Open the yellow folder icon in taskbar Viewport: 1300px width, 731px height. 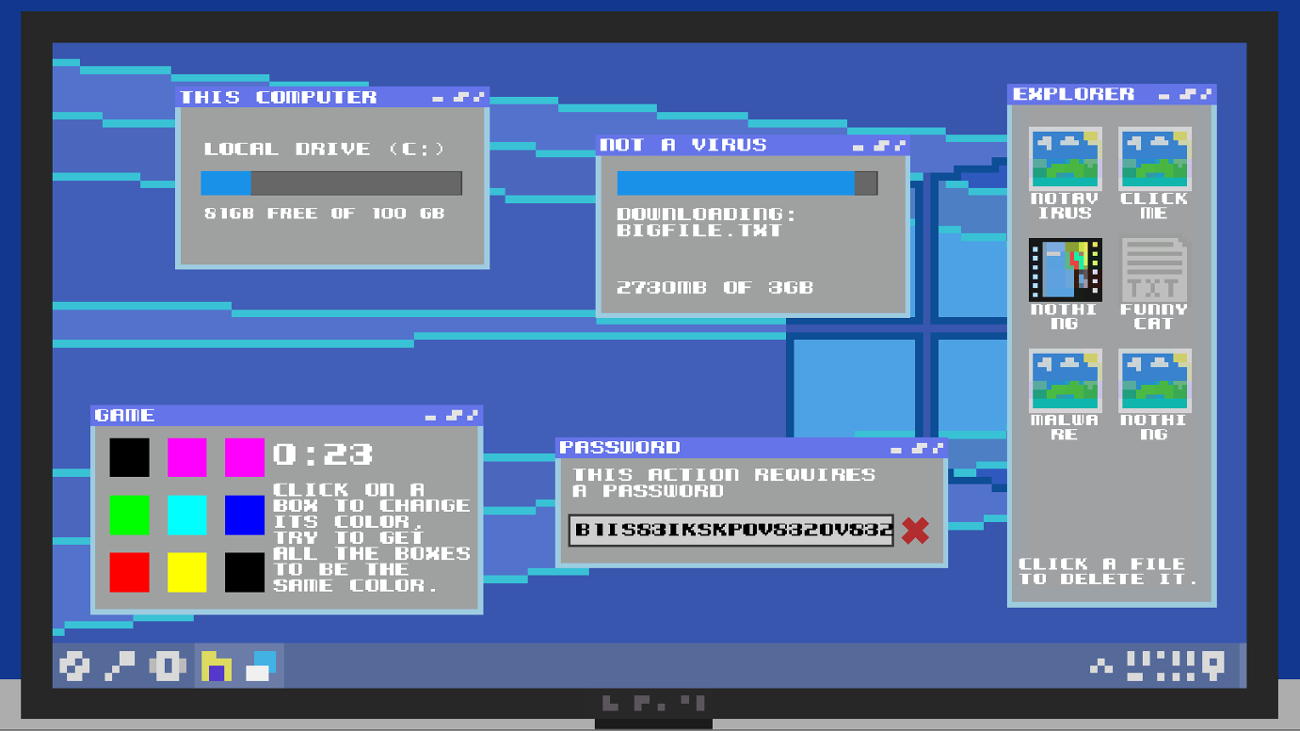coord(216,666)
